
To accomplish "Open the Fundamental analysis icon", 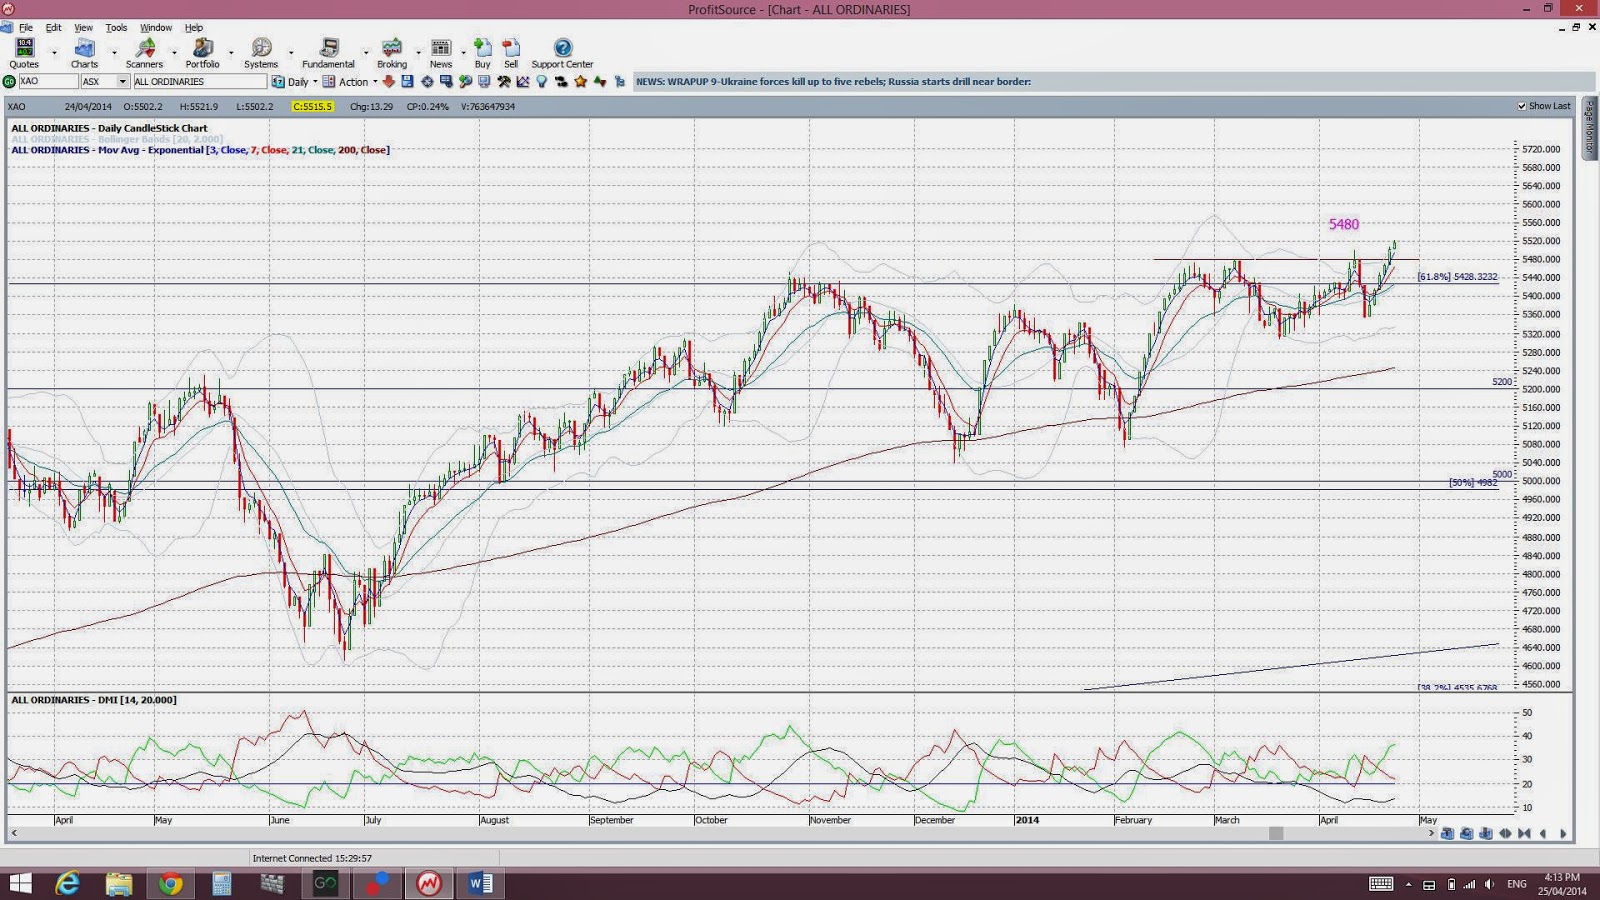I will pyautogui.click(x=328, y=53).
